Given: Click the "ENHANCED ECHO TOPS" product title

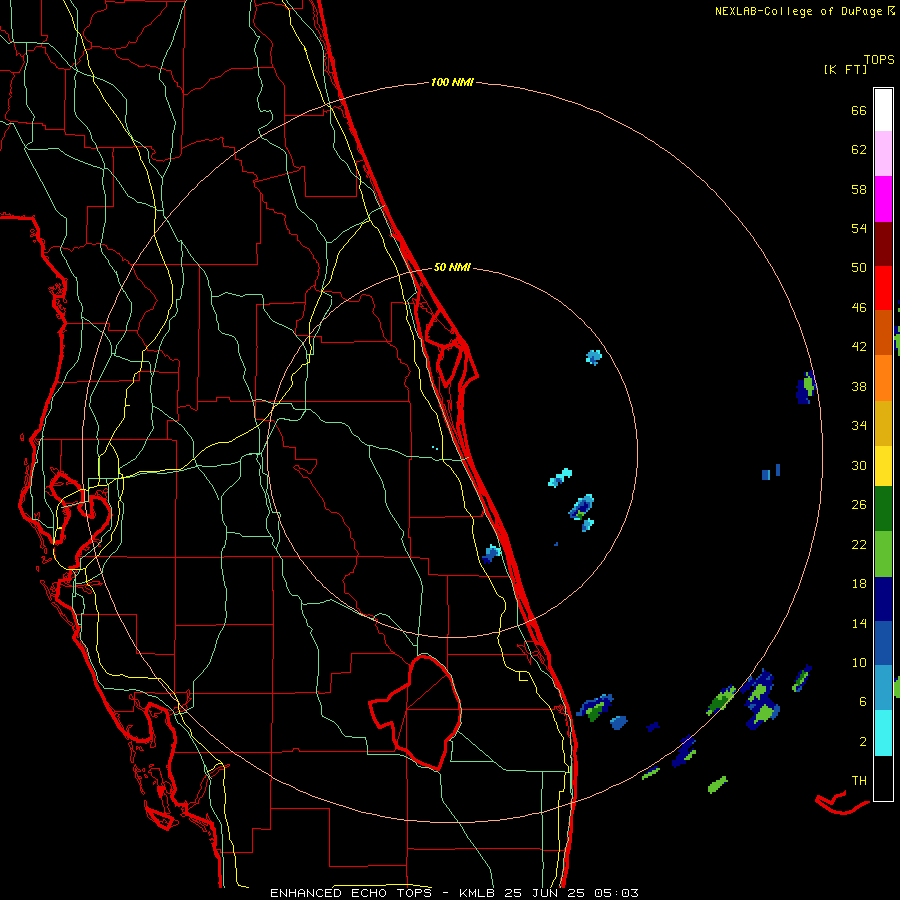Looking at the screenshot, I should click(351, 893).
